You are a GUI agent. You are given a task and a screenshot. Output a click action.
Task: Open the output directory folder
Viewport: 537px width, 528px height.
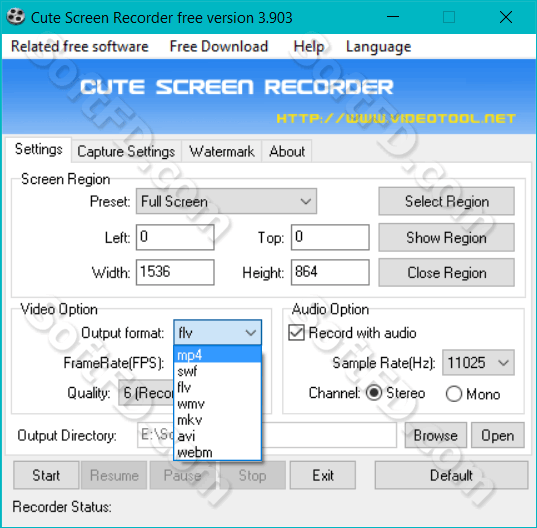(x=498, y=435)
